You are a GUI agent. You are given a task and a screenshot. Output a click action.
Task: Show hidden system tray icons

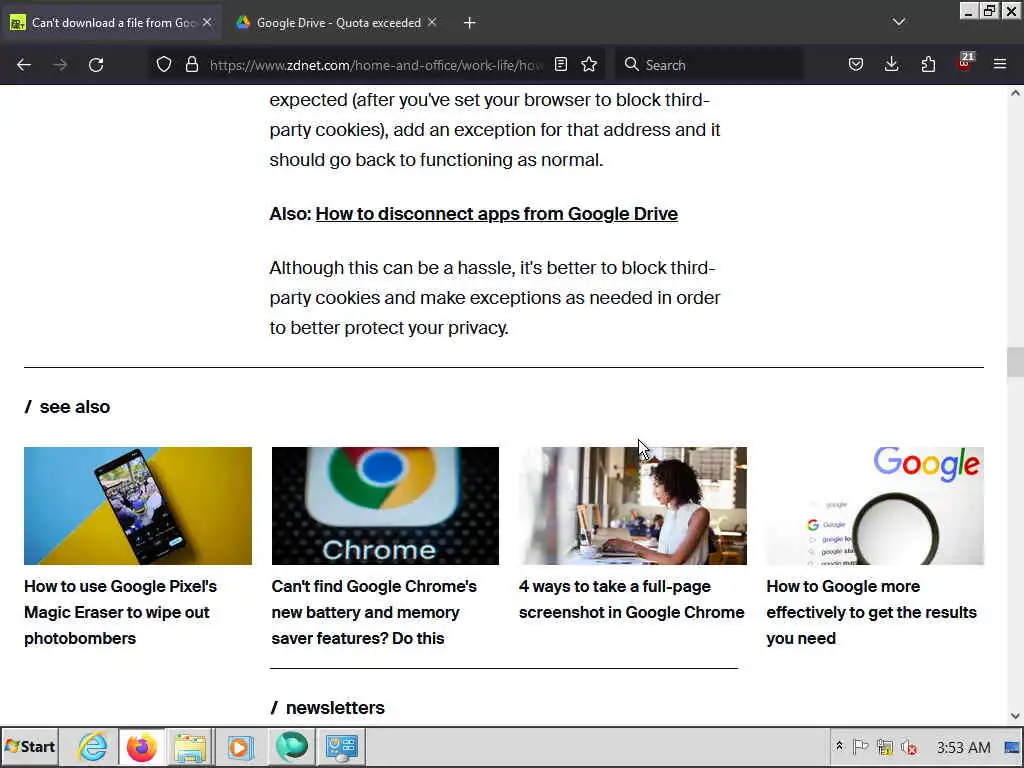point(839,746)
